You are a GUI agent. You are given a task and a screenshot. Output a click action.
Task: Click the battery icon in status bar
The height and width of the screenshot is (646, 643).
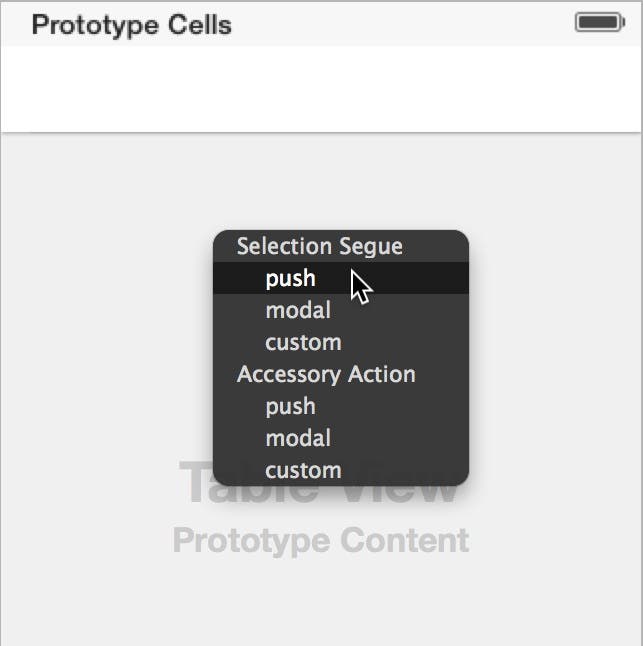click(x=600, y=22)
